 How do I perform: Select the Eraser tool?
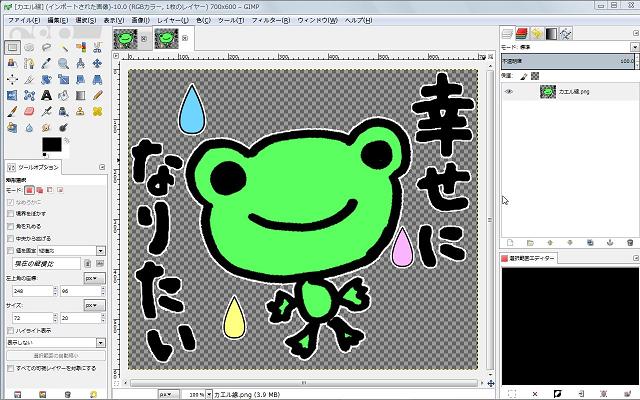(x=29, y=111)
